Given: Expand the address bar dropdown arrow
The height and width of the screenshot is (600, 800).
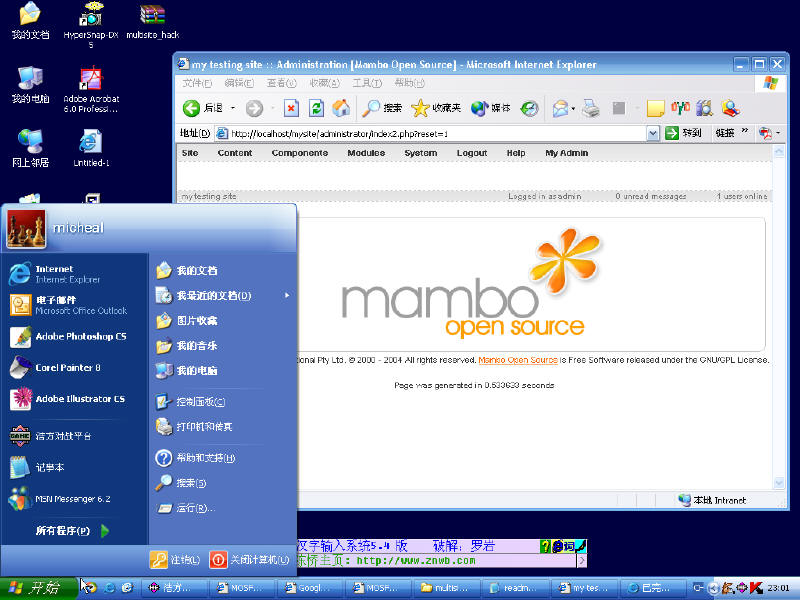Looking at the screenshot, I should [x=653, y=134].
